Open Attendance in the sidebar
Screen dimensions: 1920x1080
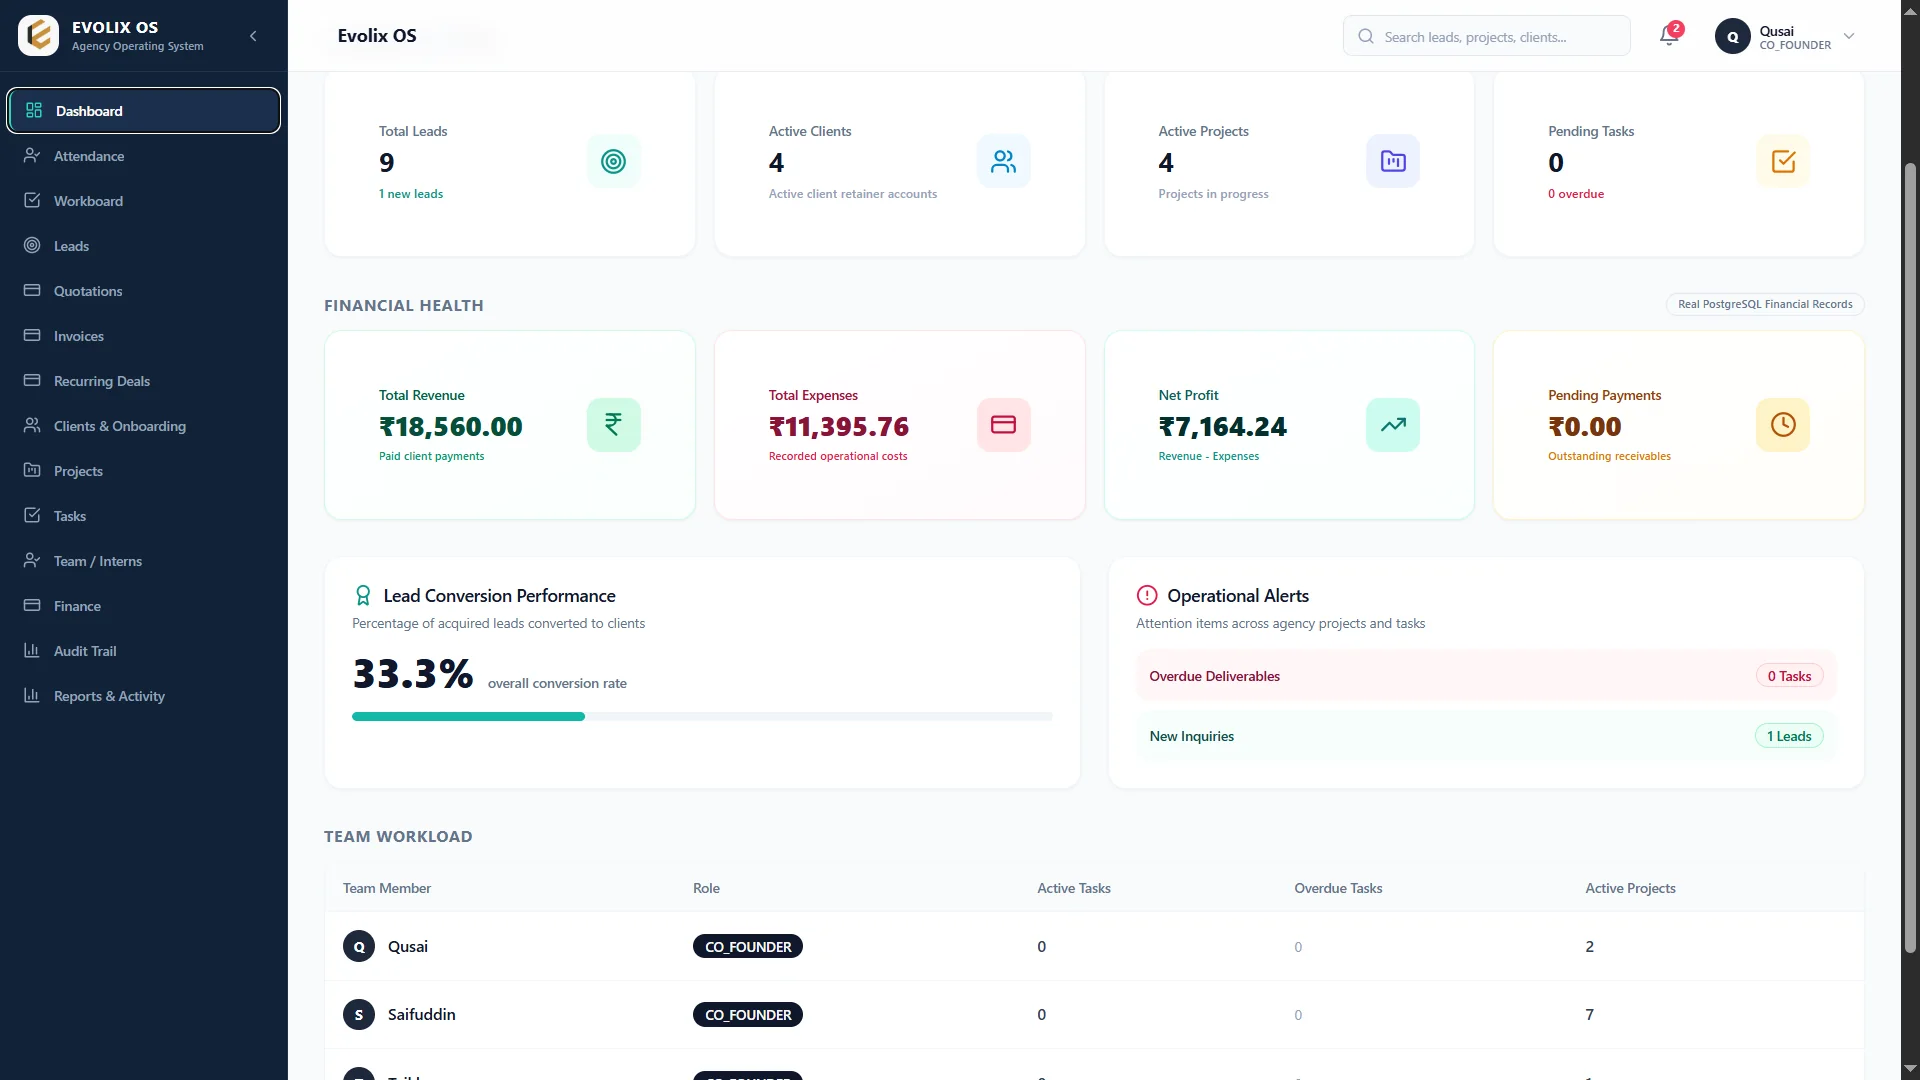pos(144,156)
